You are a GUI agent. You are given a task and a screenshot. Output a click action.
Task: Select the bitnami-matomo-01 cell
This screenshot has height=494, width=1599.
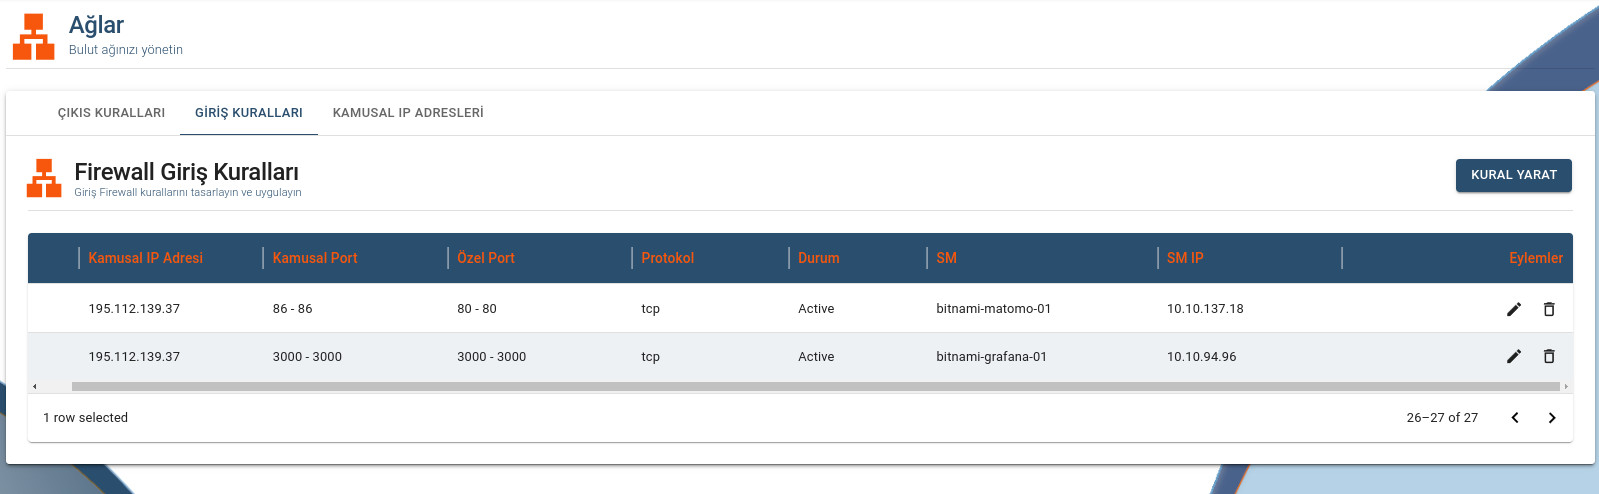pos(994,309)
